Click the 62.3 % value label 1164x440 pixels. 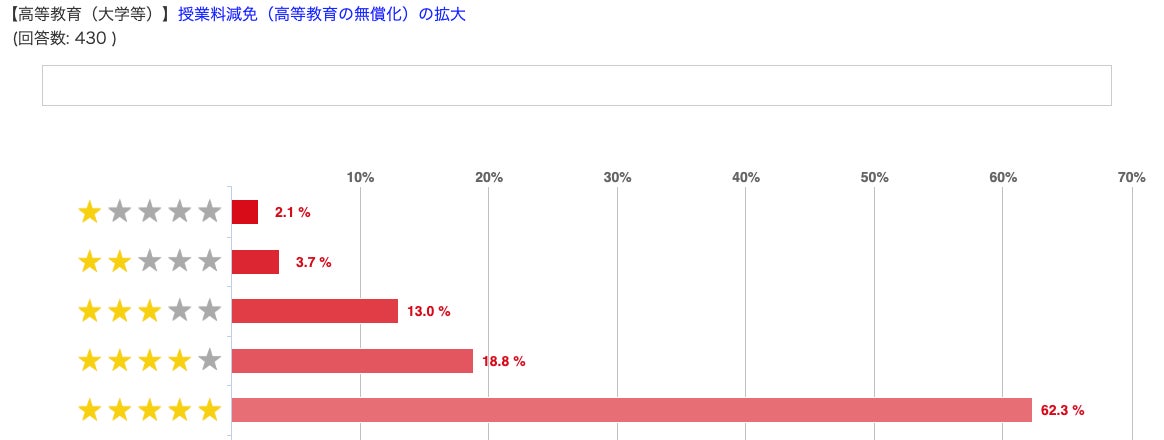point(1062,410)
